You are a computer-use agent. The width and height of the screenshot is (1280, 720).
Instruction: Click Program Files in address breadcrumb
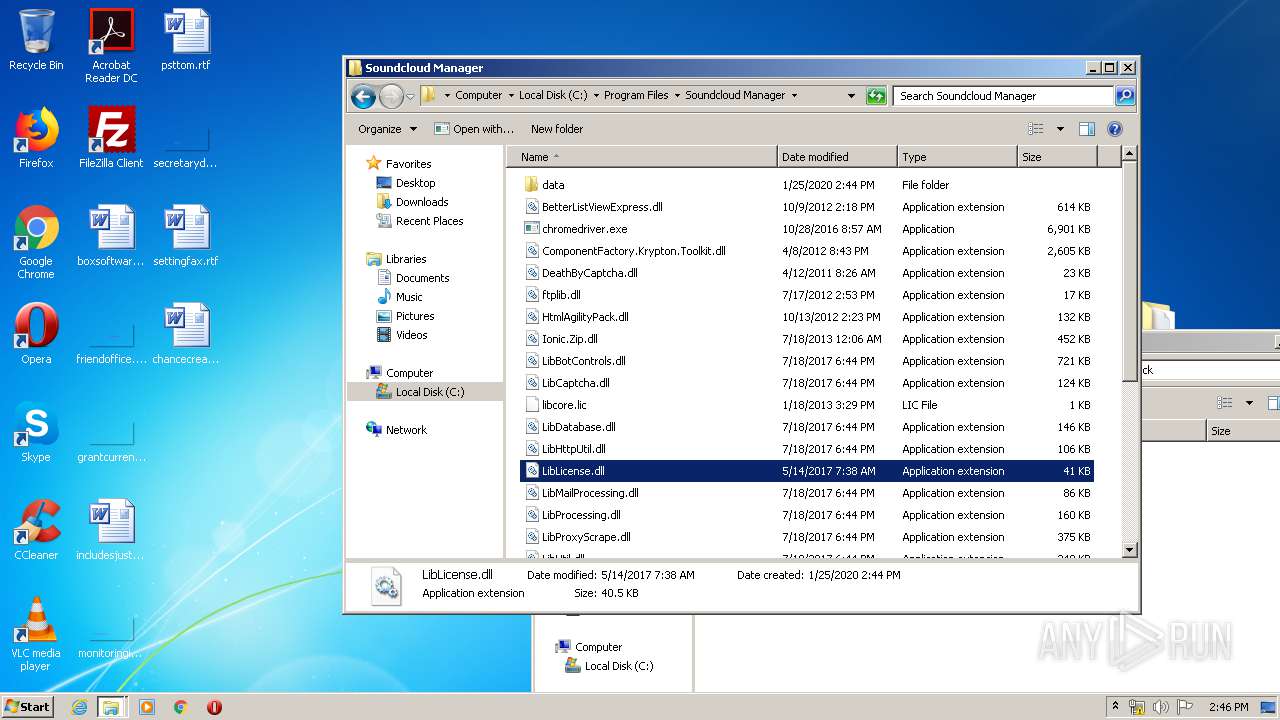click(636, 96)
